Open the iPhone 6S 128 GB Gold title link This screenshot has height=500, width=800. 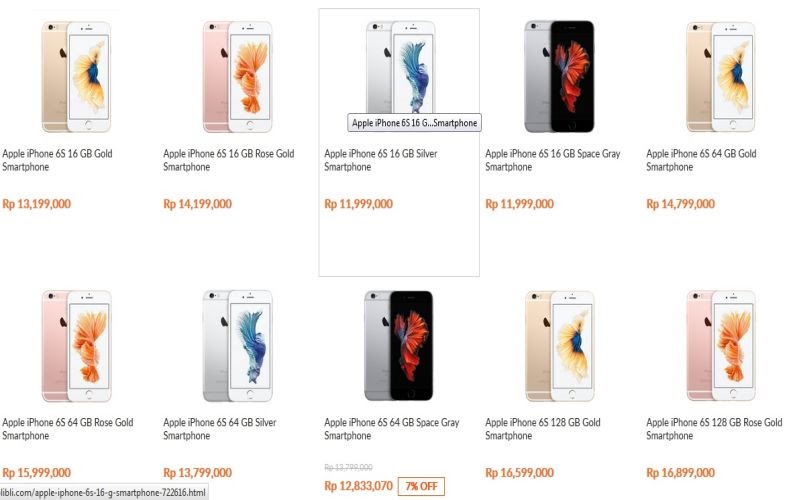[542, 429]
